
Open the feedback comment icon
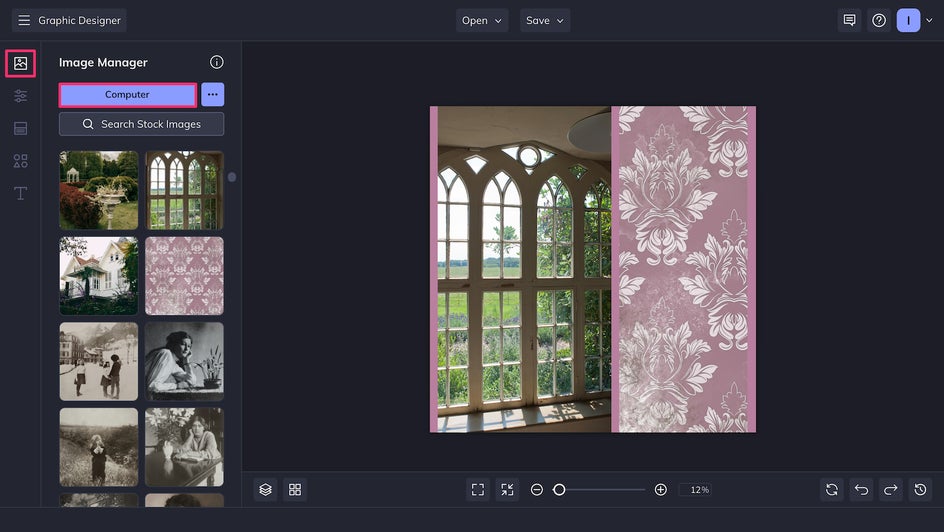coord(849,20)
